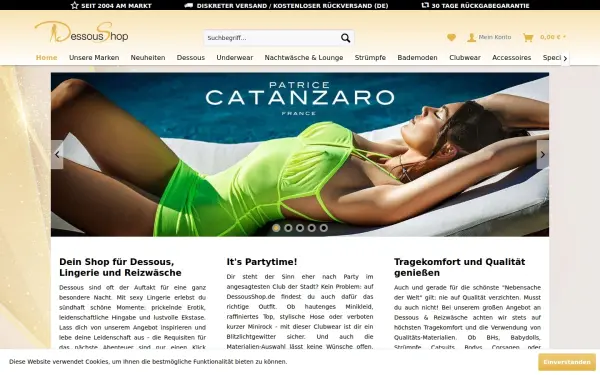Screen dimensions: 600x375
Task: Open Dessous category menu
Action: [x=191, y=58]
